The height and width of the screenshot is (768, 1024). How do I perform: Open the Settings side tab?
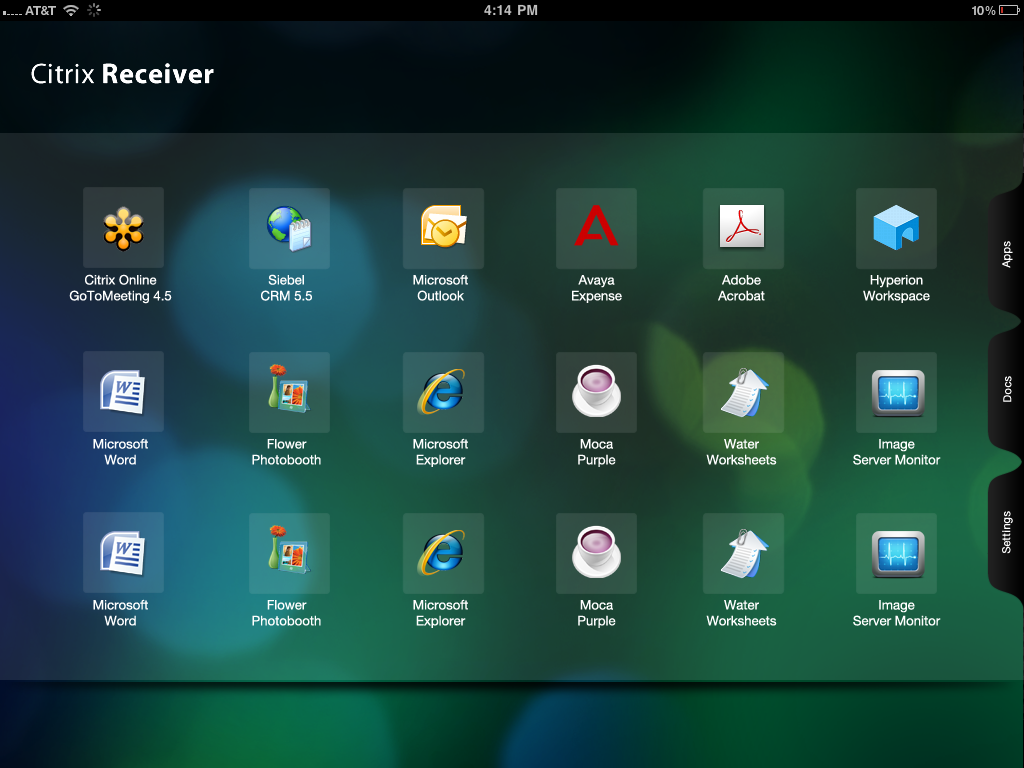1006,532
